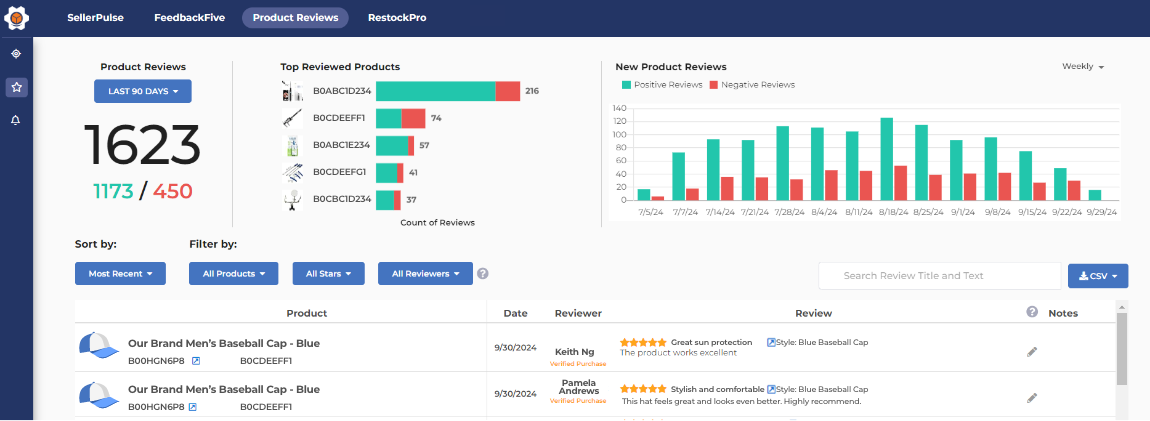Open the All Stars filter dropdown

(x=328, y=273)
